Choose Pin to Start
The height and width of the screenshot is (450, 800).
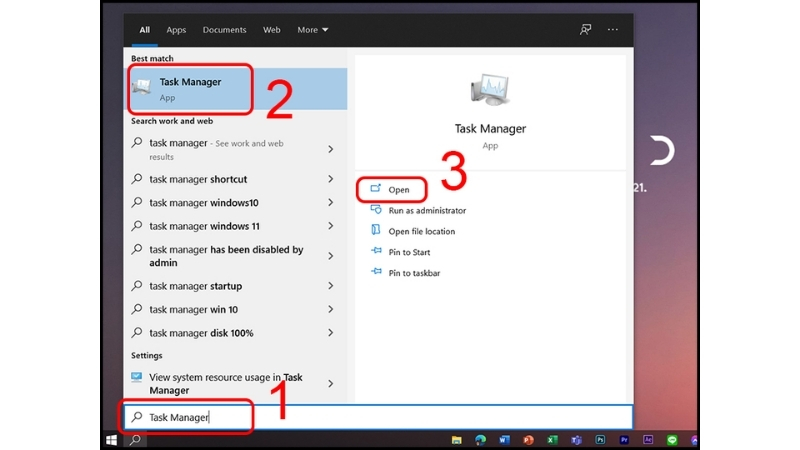[409, 252]
